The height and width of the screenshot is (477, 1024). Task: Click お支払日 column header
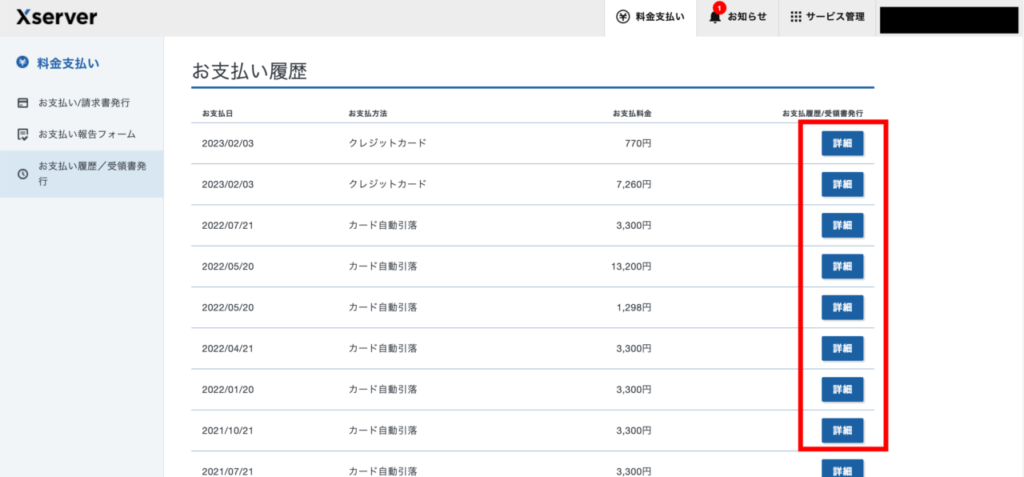(x=217, y=114)
